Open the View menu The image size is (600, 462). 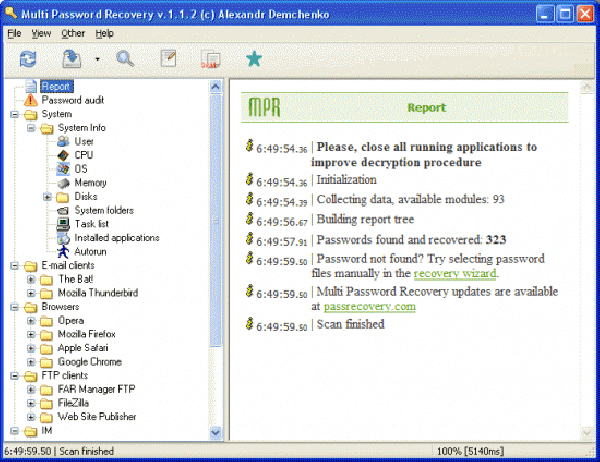coord(41,33)
